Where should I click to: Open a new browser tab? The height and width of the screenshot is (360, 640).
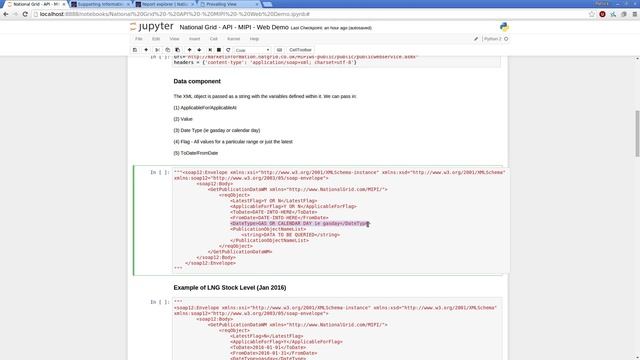267,4
